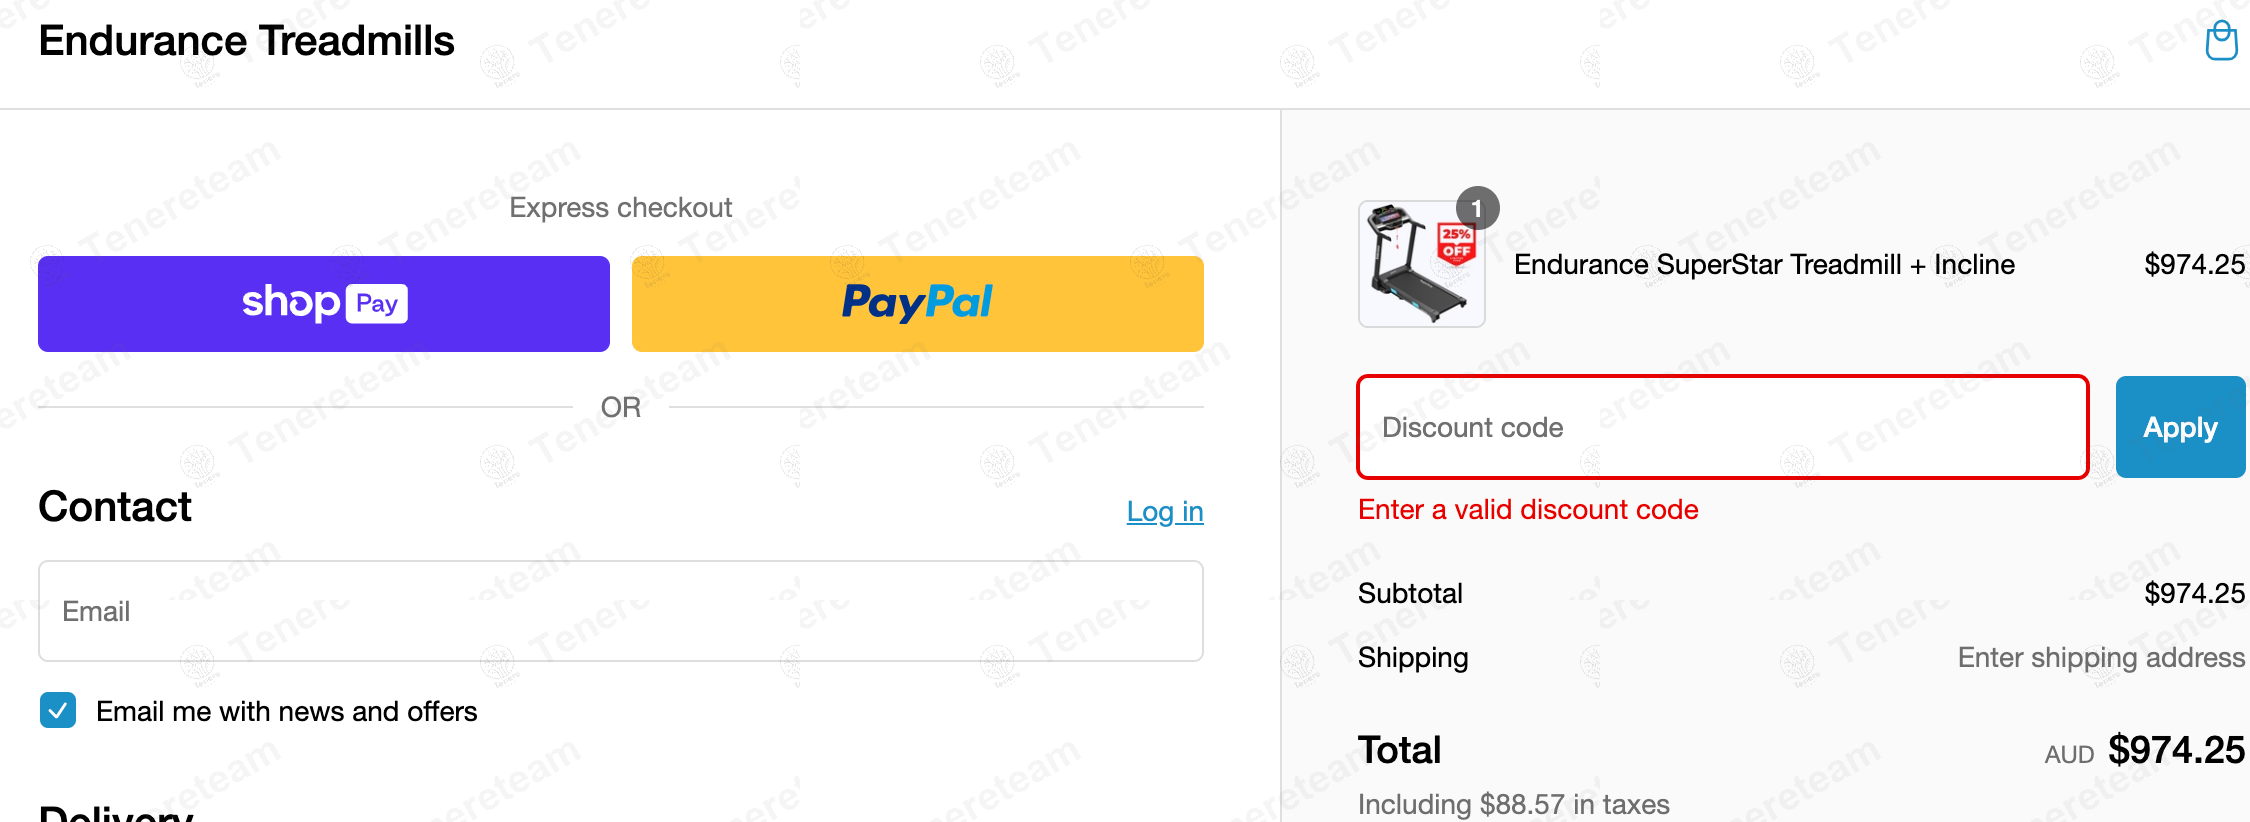Click the 'Enter a valid discount code' error
Image resolution: width=2250 pixels, height=822 pixels.
click(x=1527, y=510)
